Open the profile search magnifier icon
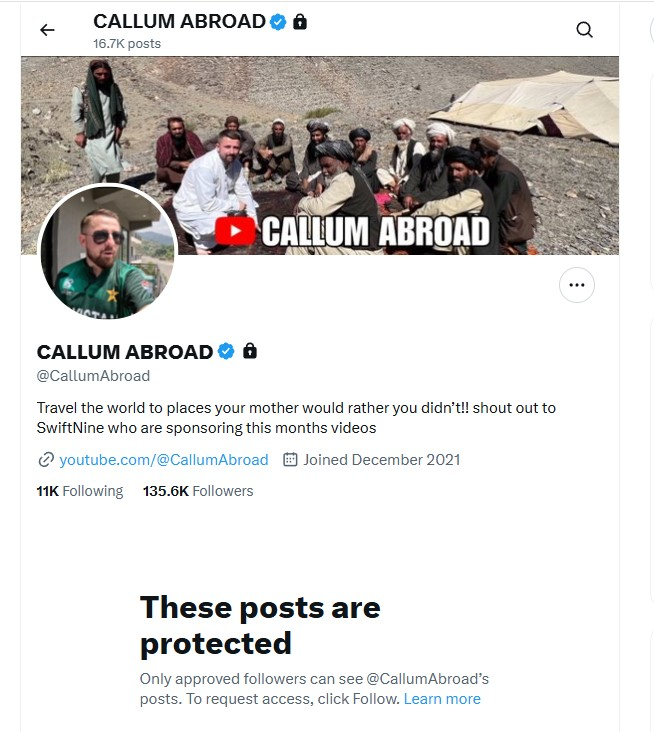 click(584, 30)
